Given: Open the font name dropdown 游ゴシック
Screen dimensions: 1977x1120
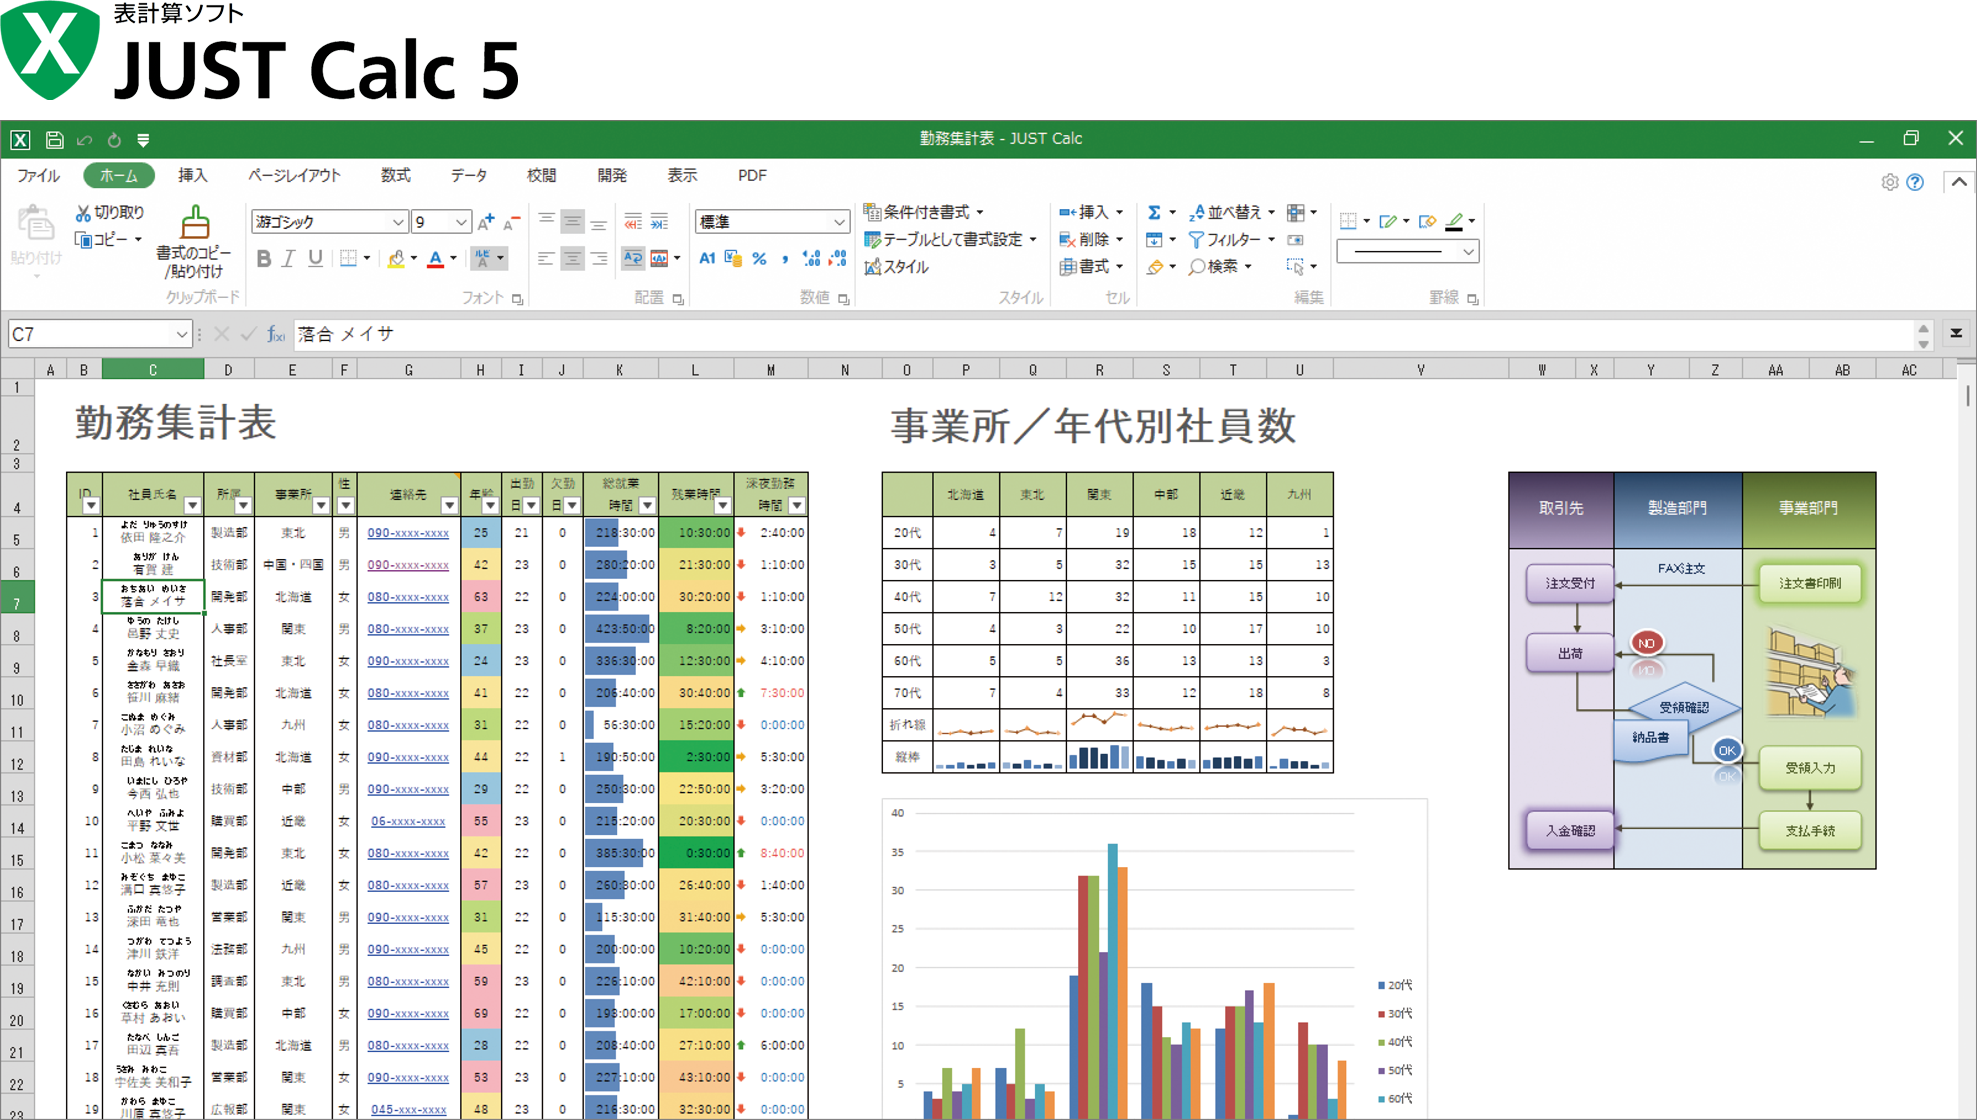Looking at the screenshot, I should 398,222.
